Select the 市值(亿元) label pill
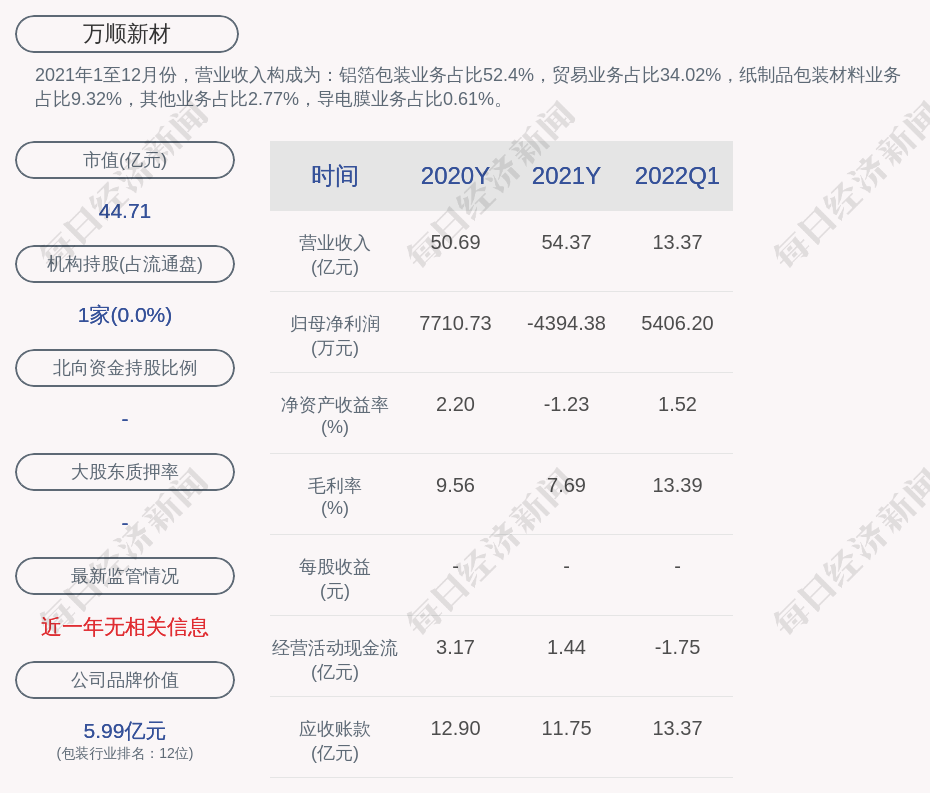Image resolution: width=930 pixels, height=793 pixels. [x=125, y=160]
